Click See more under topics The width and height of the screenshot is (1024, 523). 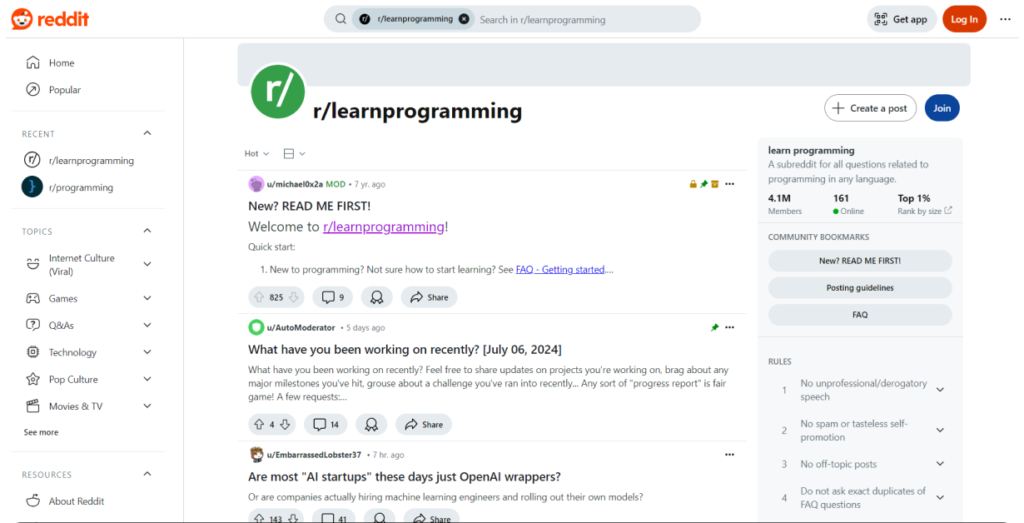pos(40,432)
